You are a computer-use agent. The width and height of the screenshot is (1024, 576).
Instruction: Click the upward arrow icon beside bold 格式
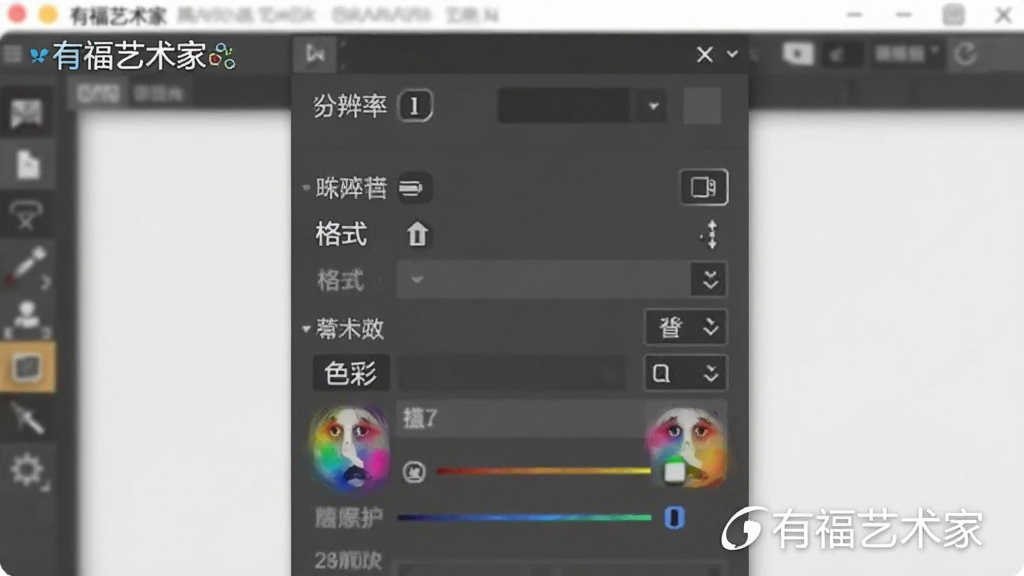click(x=417, y=234)
